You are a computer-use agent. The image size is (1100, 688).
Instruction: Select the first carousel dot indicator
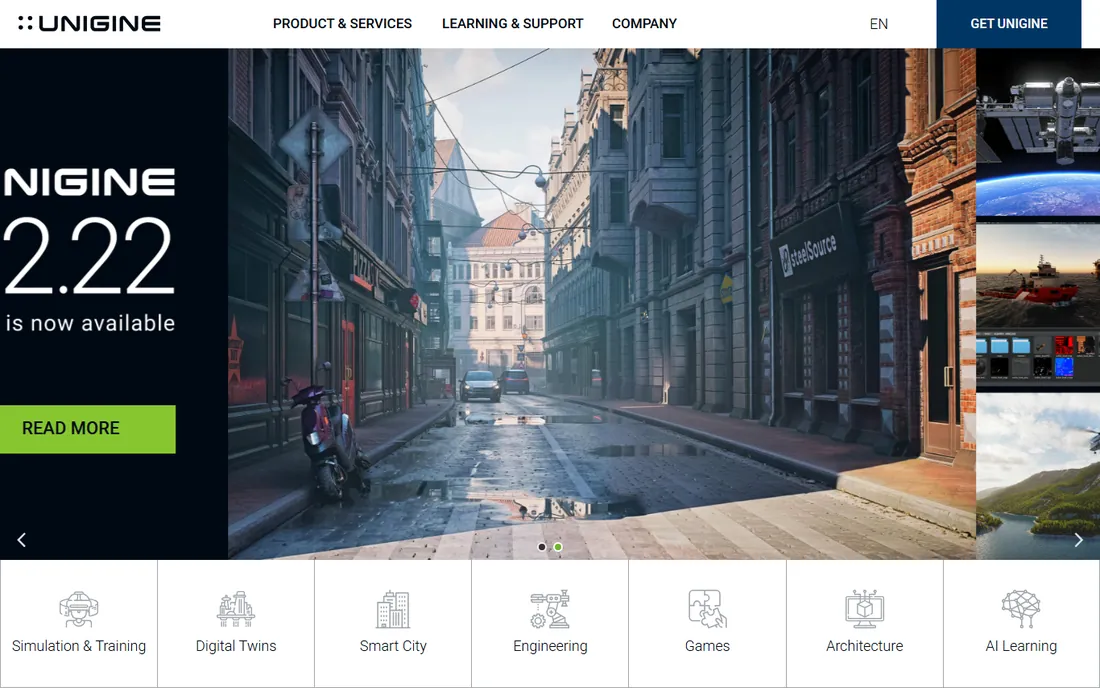(542, 546)
